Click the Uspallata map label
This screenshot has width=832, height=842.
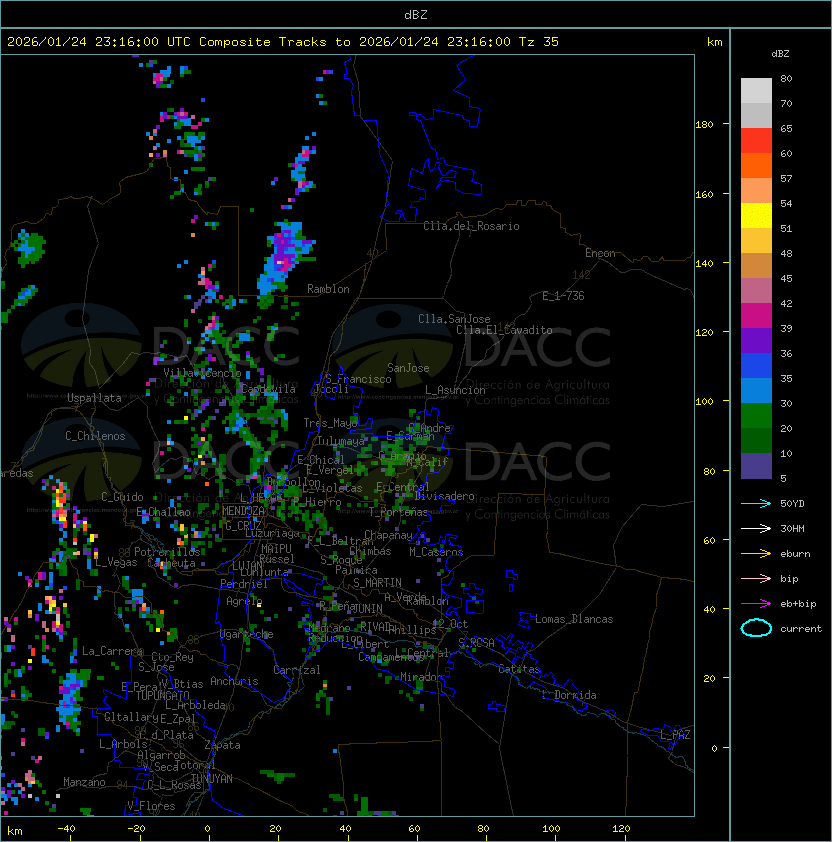coord(94,398)
